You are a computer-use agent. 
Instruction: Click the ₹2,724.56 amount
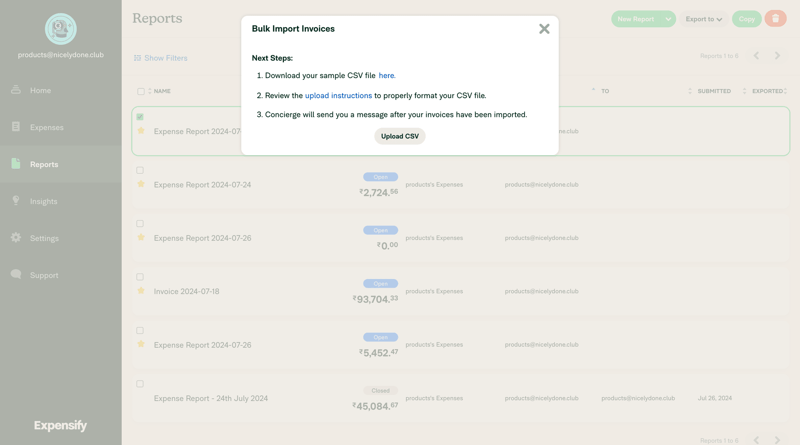(379, 192)
